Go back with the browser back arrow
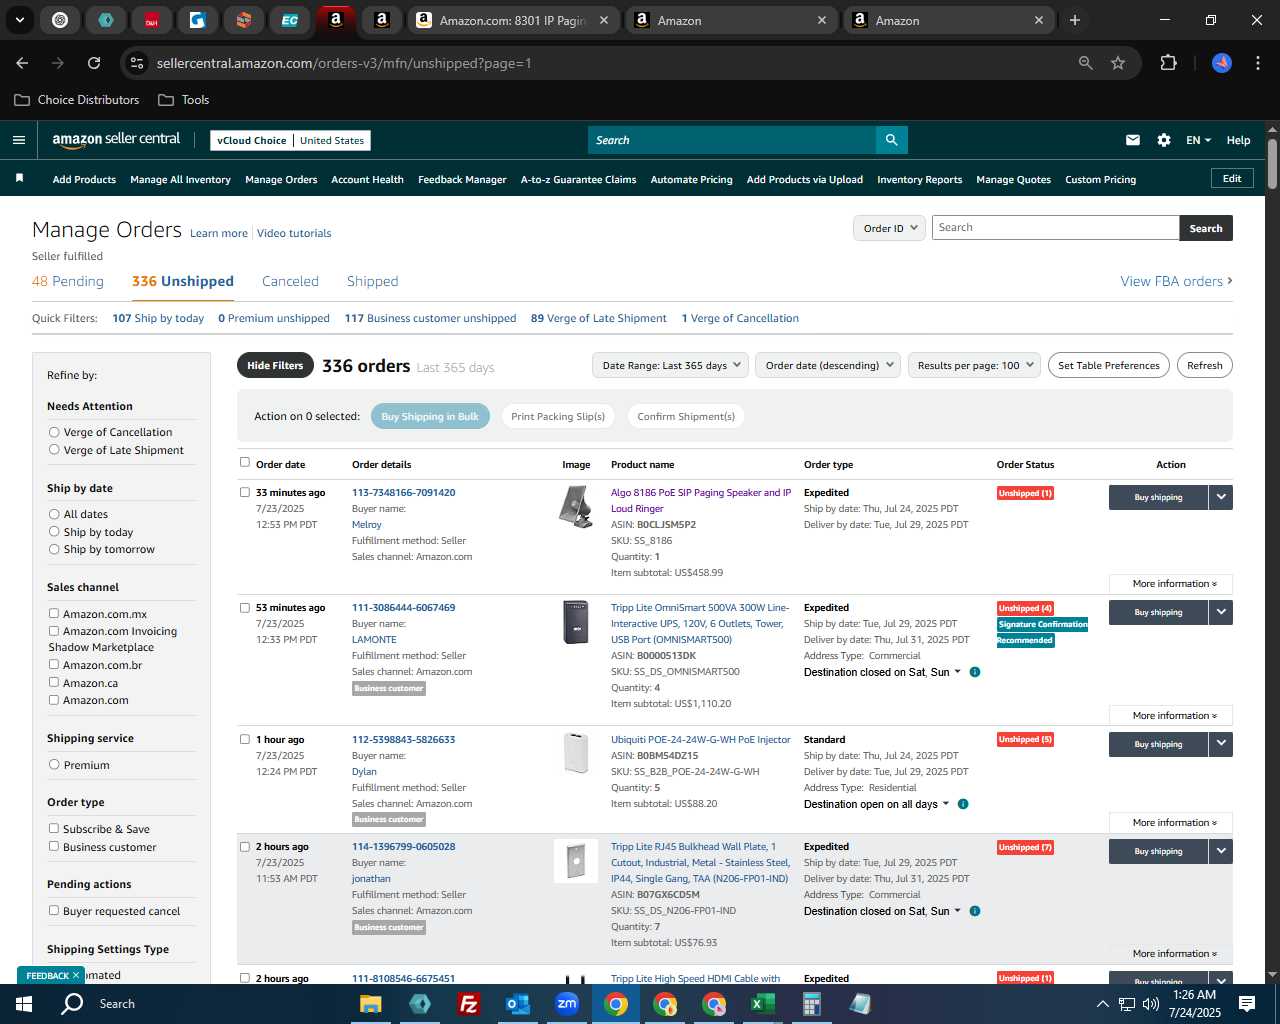1280x1024 pixels. [x=22, y=63]
